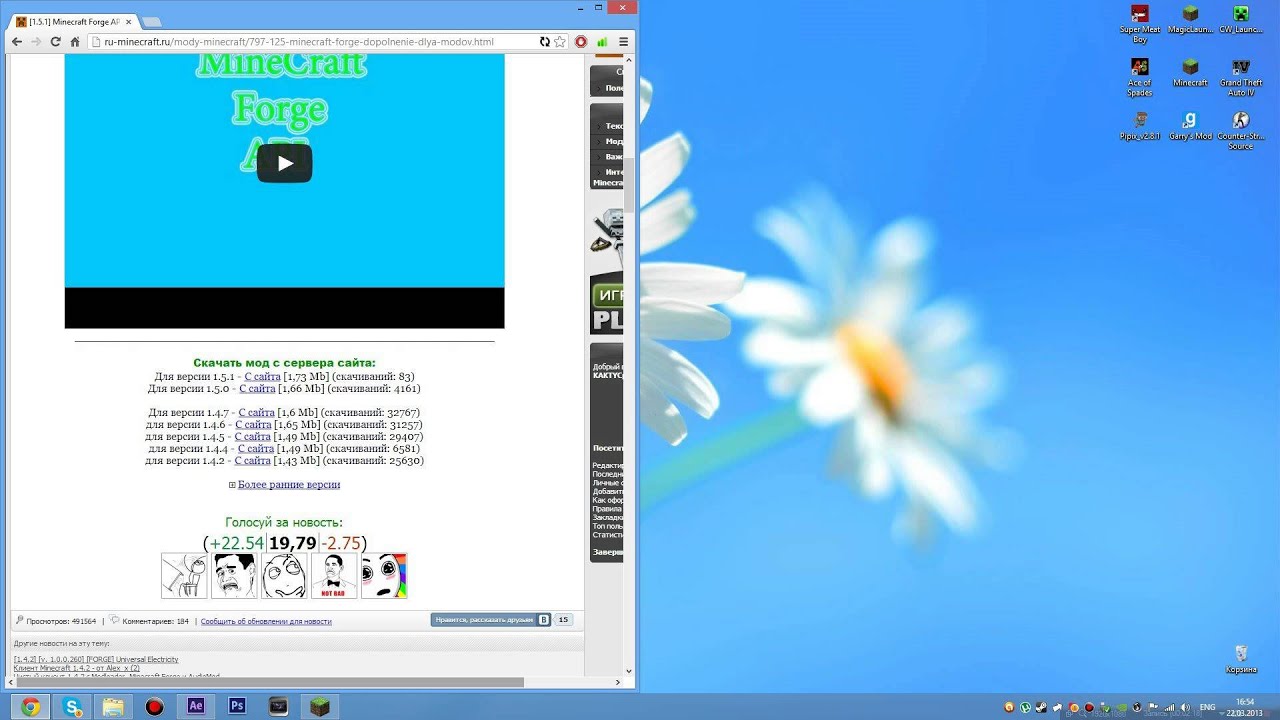Screen dimensions: 1280x720
Task: Open Pipix_v2.8.1 desktop shortcut
Action: 1140,126
